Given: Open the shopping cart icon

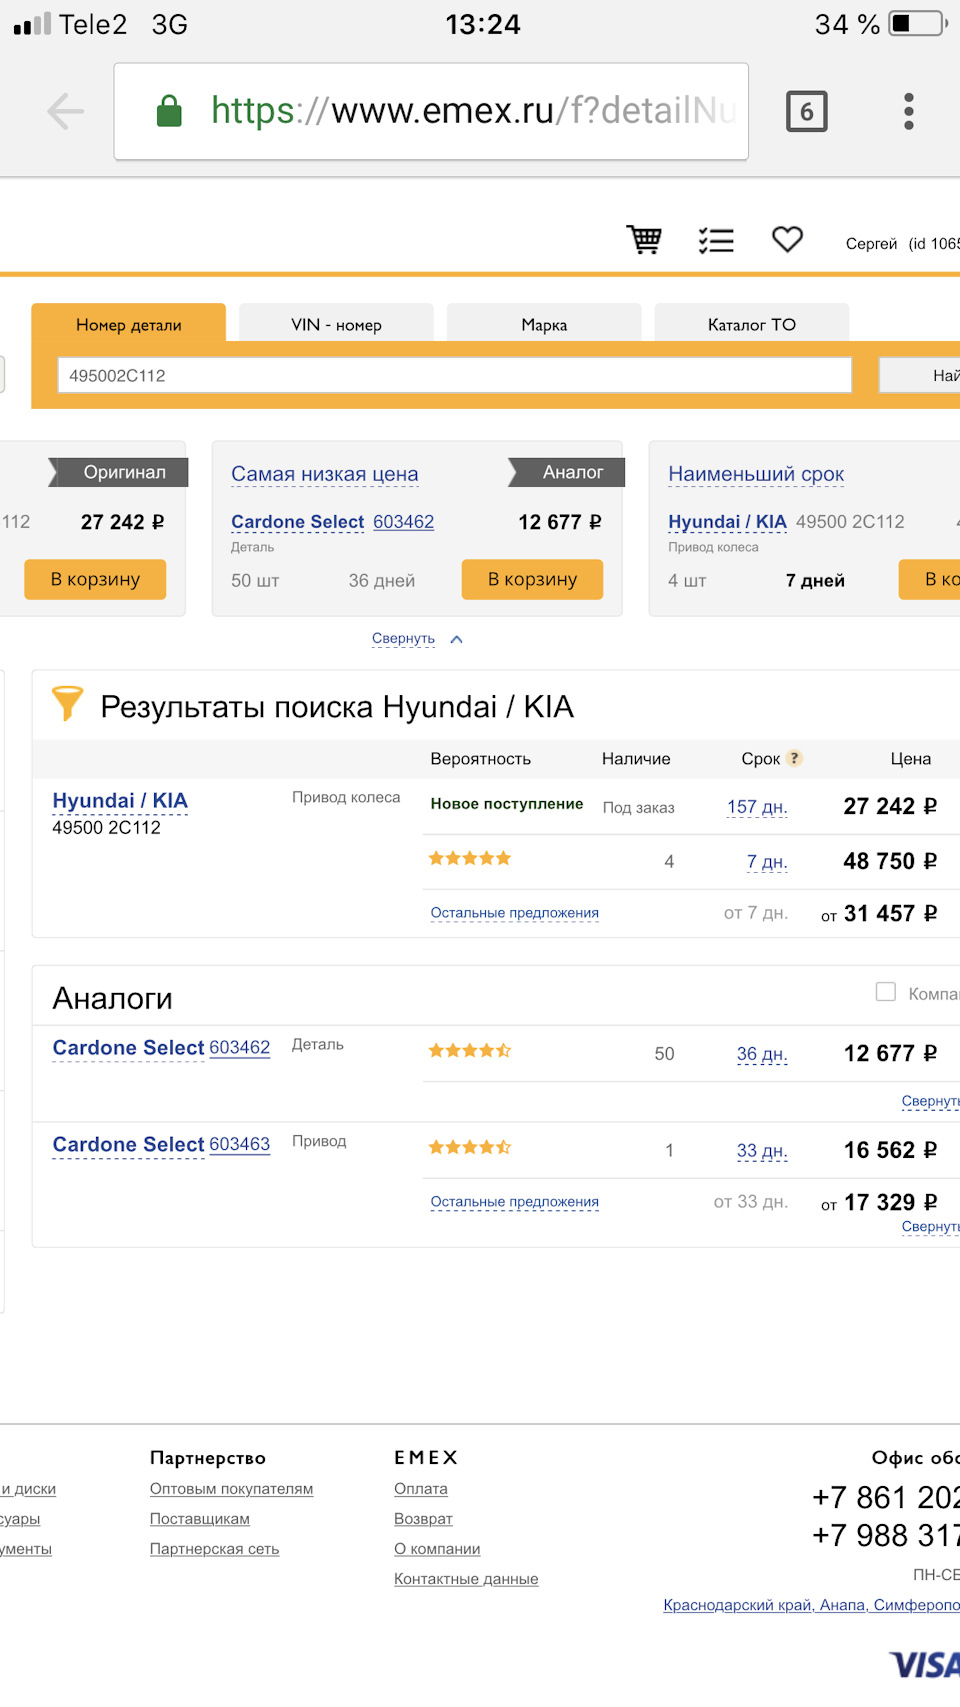Looking at the screenshot, I should point(644,240).
